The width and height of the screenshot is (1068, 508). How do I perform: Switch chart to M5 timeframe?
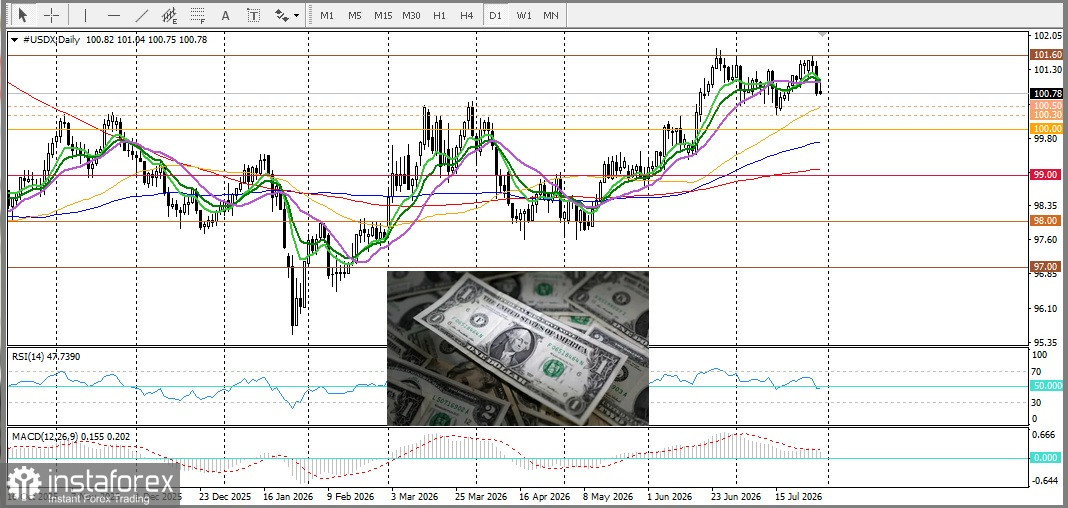coord(354,15)
